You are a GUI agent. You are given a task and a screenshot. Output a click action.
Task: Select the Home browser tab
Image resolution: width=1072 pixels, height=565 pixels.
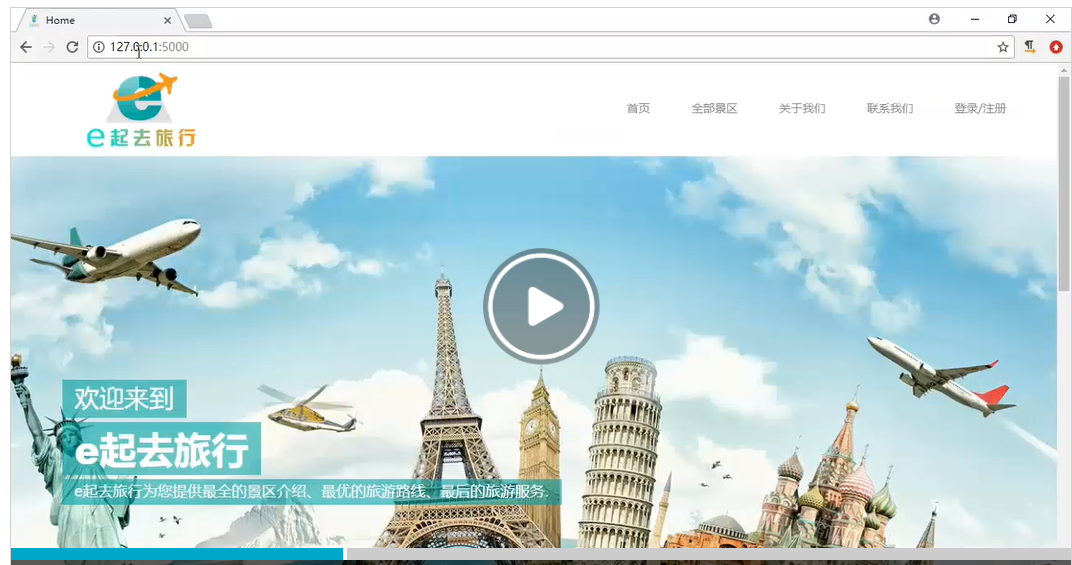tap(98, 21)
